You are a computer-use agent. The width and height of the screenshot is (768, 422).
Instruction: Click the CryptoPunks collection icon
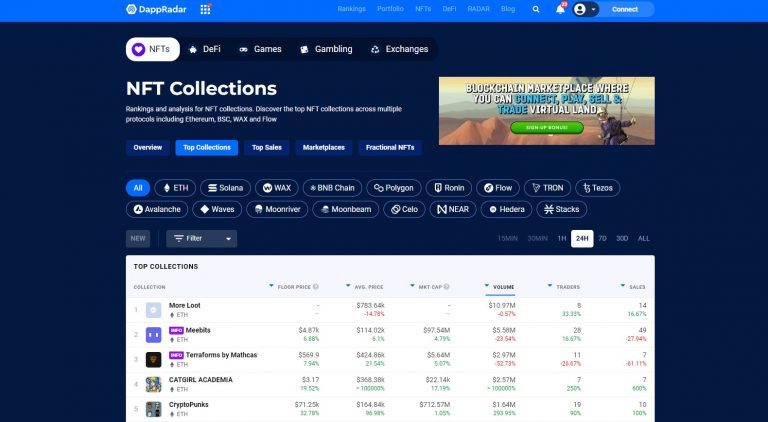(x=153, y=409)
